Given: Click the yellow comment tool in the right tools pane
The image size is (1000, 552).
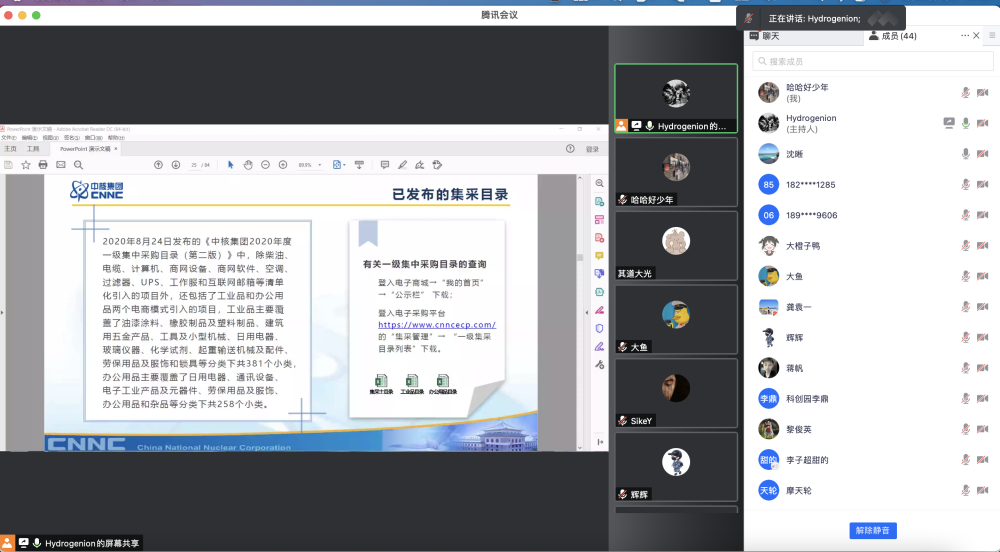Looking at the screenshot, I should point(599,256).
